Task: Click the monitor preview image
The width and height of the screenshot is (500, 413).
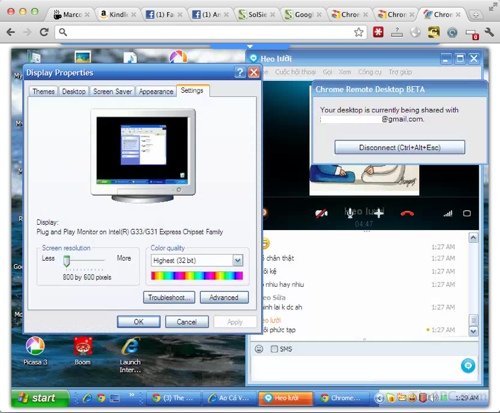Action: pyautogui.click(x=143, y=155)
